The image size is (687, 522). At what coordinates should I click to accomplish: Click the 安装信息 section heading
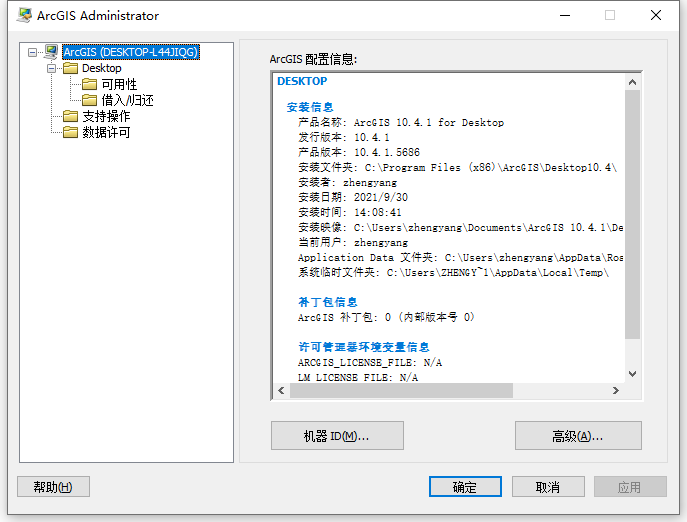[x=310, y=107]
